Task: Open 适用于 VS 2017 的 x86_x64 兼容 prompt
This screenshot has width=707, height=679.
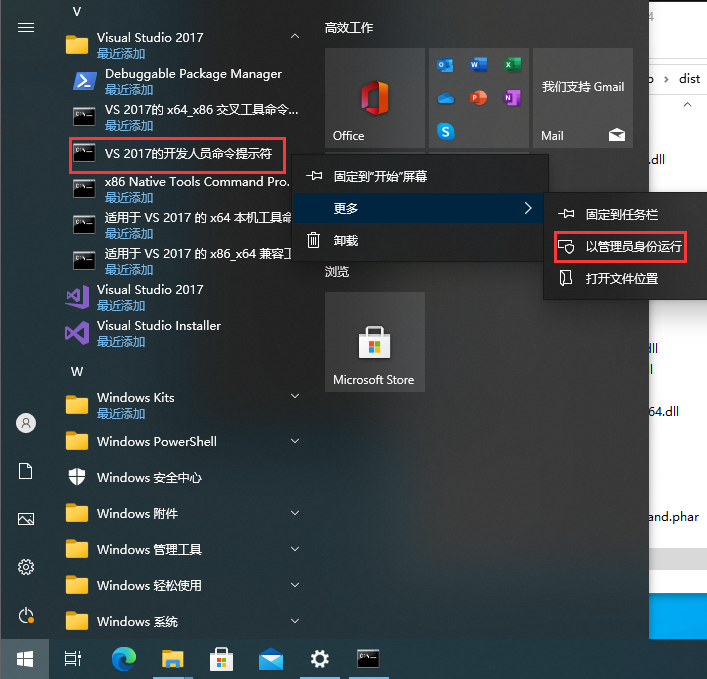Action: point(180,261)
